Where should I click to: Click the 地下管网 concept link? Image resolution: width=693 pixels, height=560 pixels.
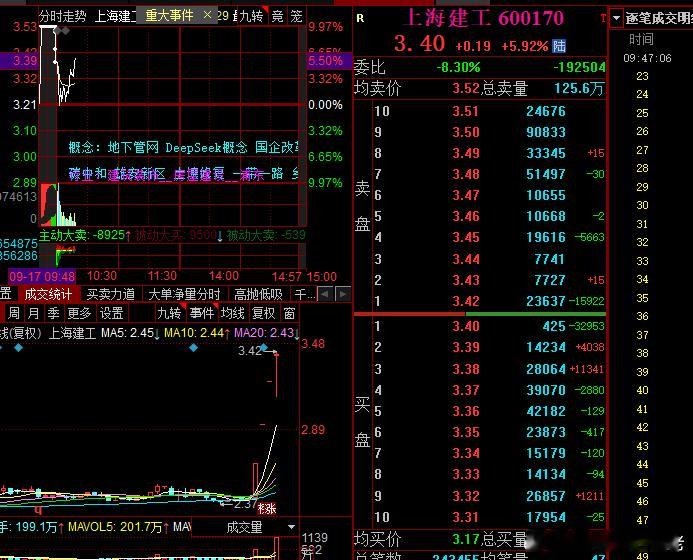133,147
